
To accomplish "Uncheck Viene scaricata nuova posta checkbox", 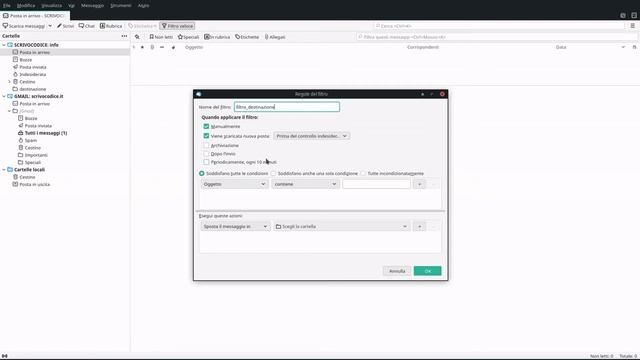I will coord(206,136).
